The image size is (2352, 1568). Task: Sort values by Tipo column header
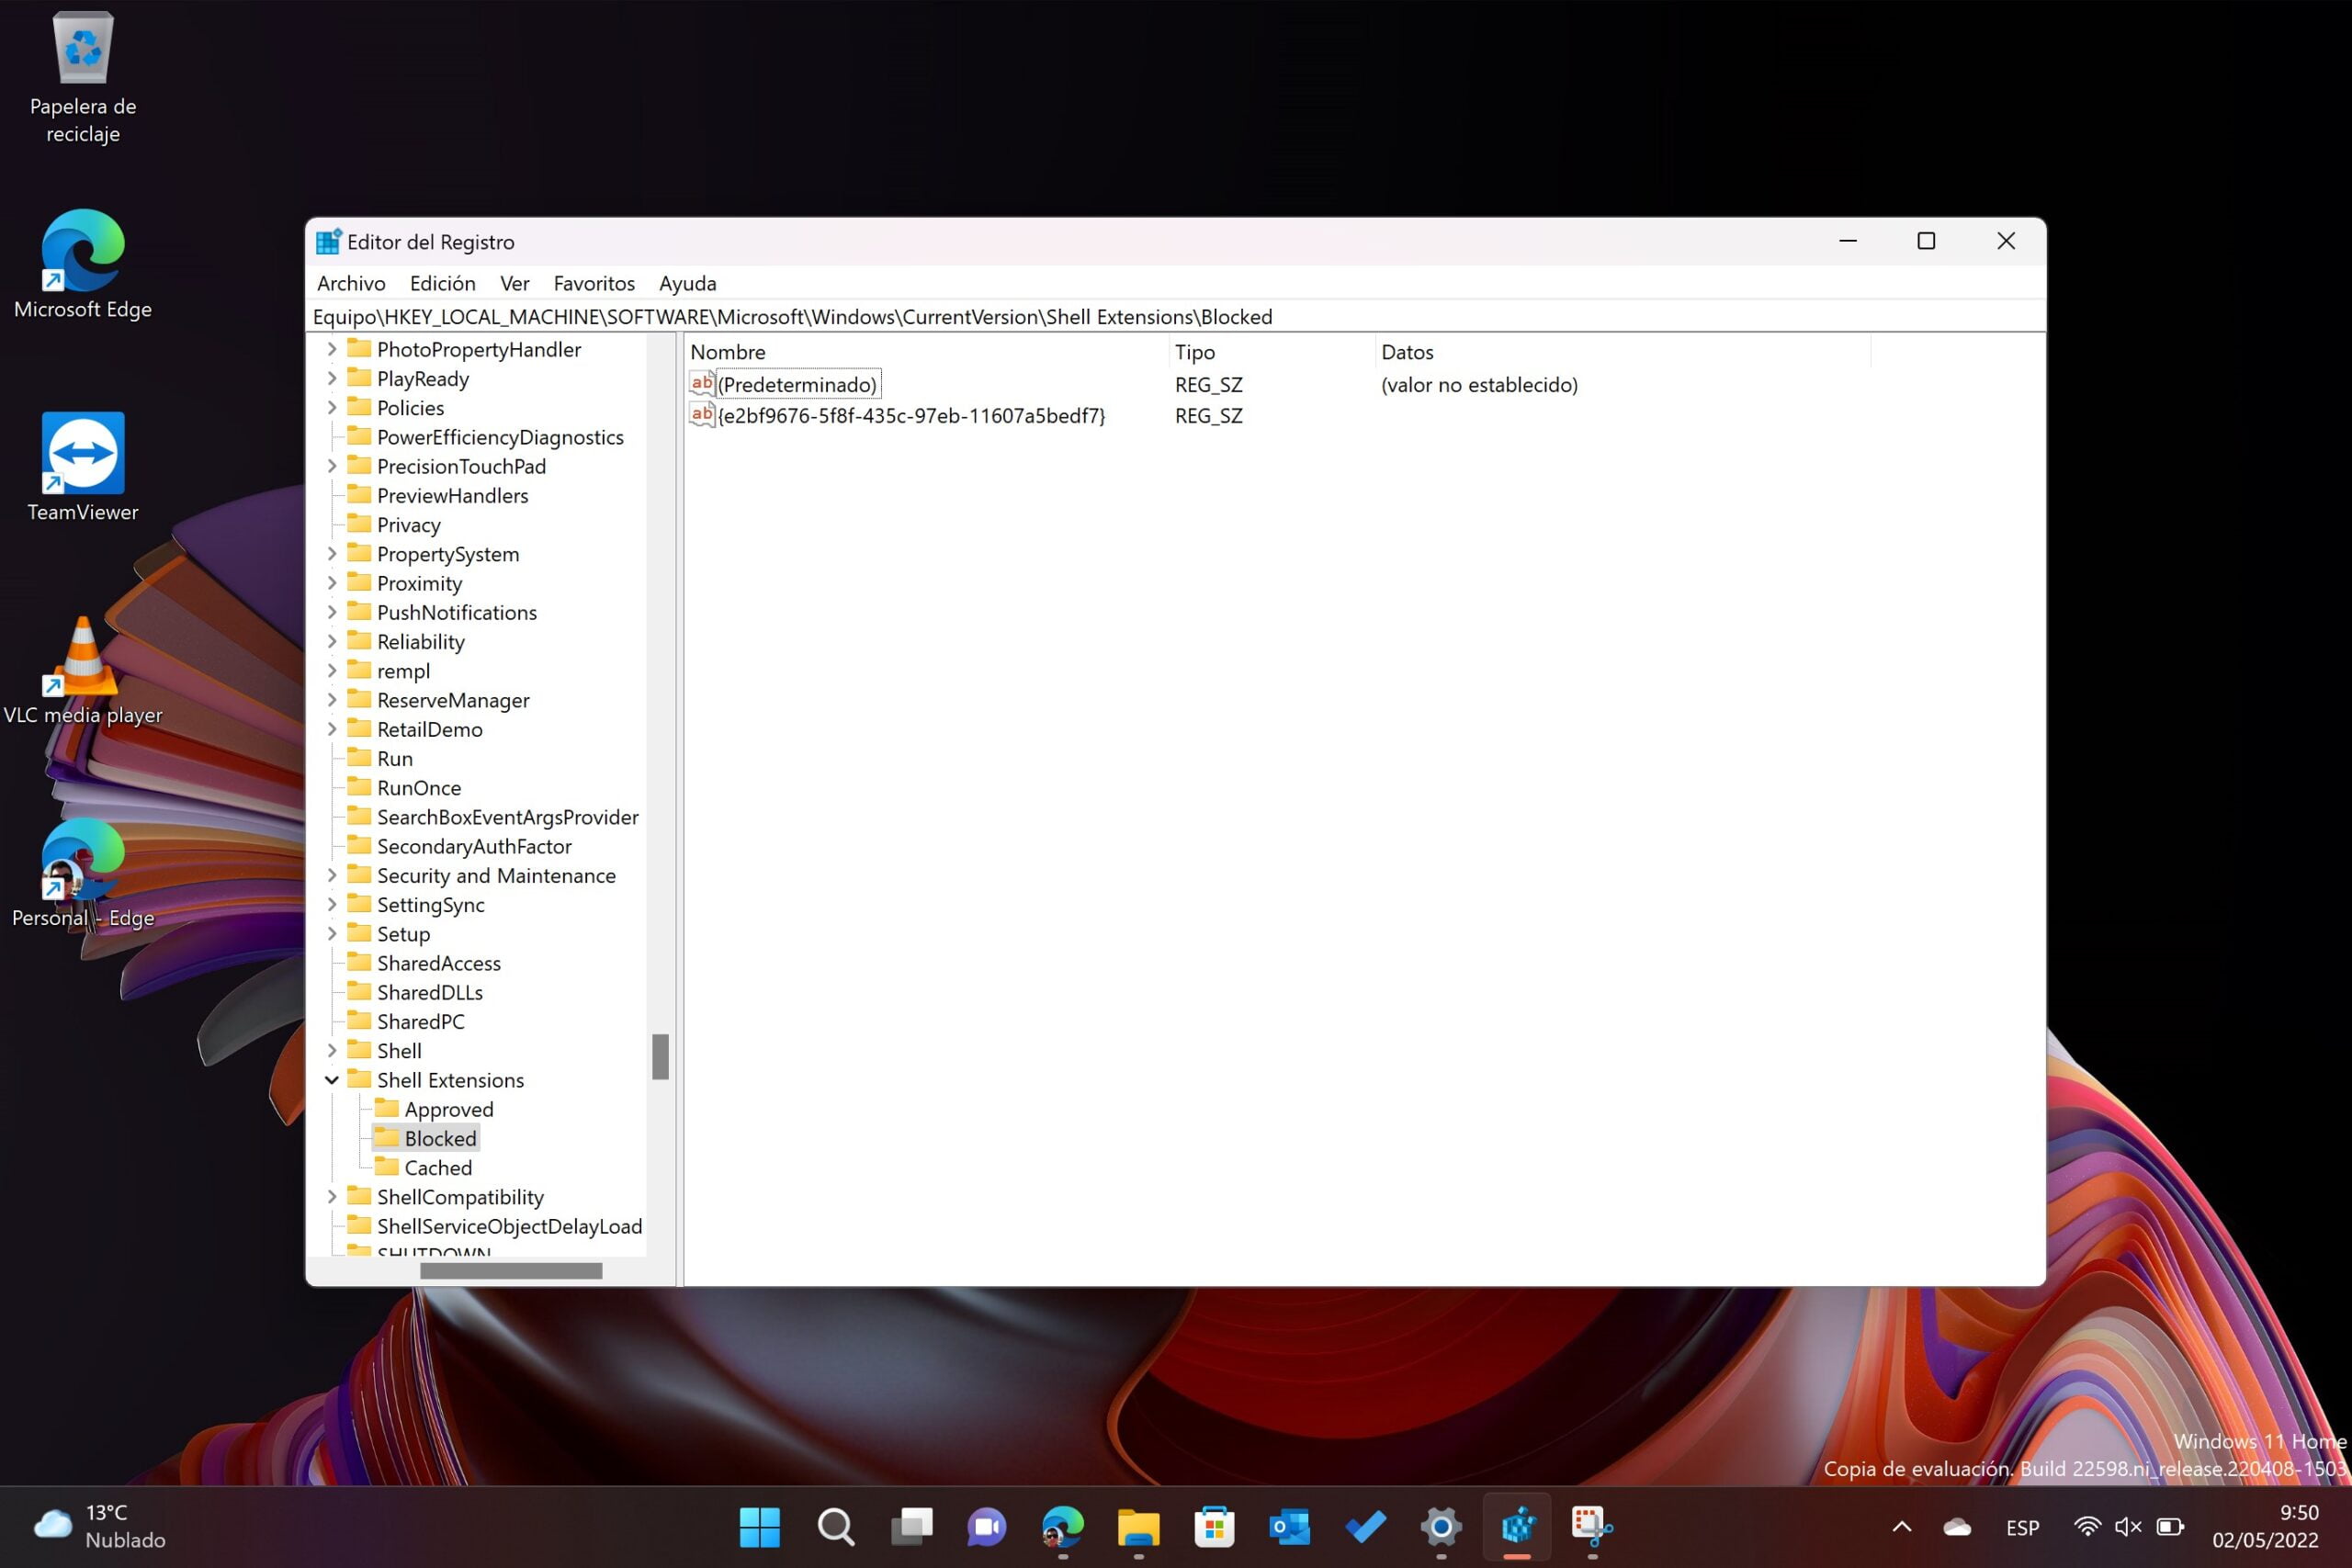point(1271,352)
